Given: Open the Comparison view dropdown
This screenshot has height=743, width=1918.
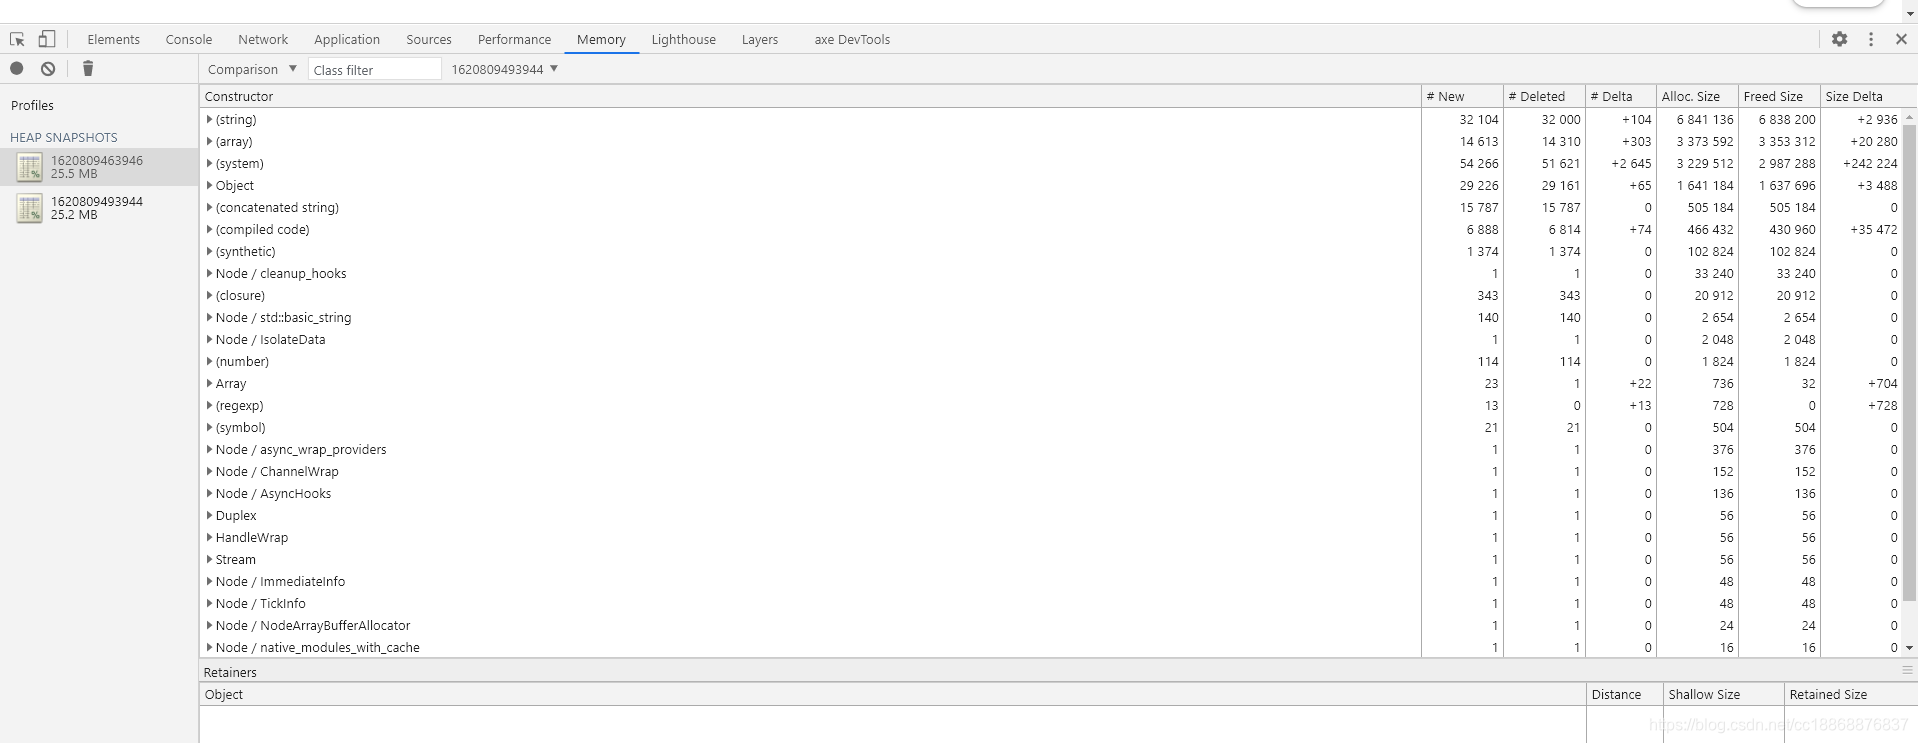Looking at the screenshot, I should [x=252, y=69].
